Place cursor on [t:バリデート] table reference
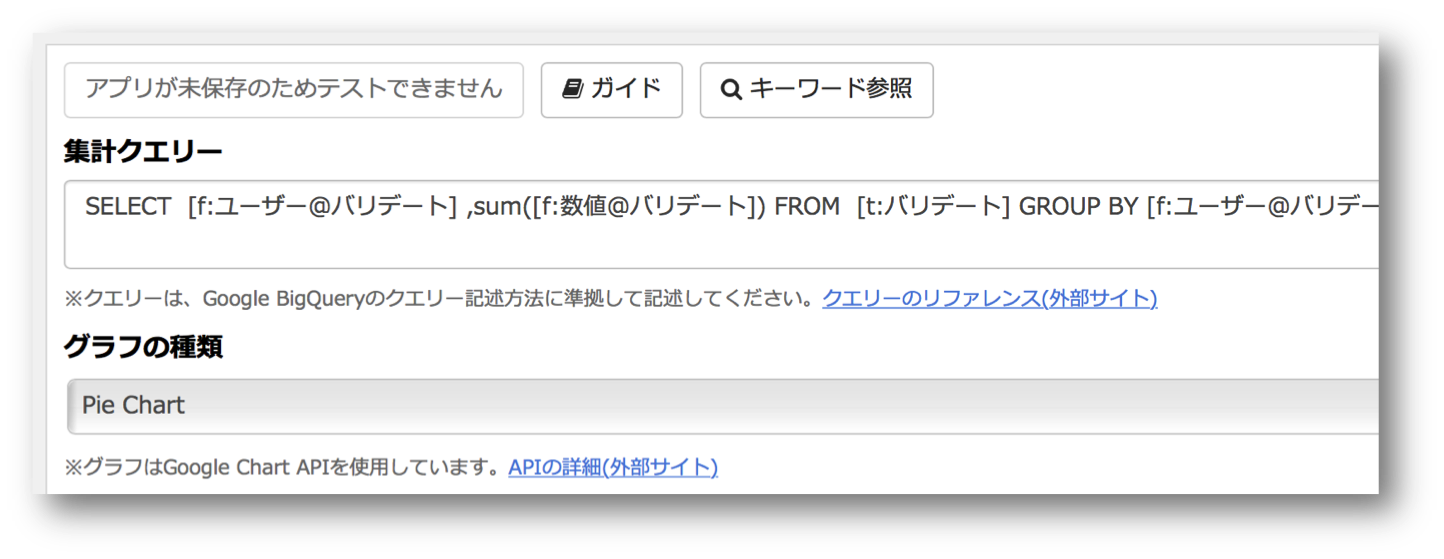The width and height of the screenshot is (1444, 559). [x=933, y=206]
